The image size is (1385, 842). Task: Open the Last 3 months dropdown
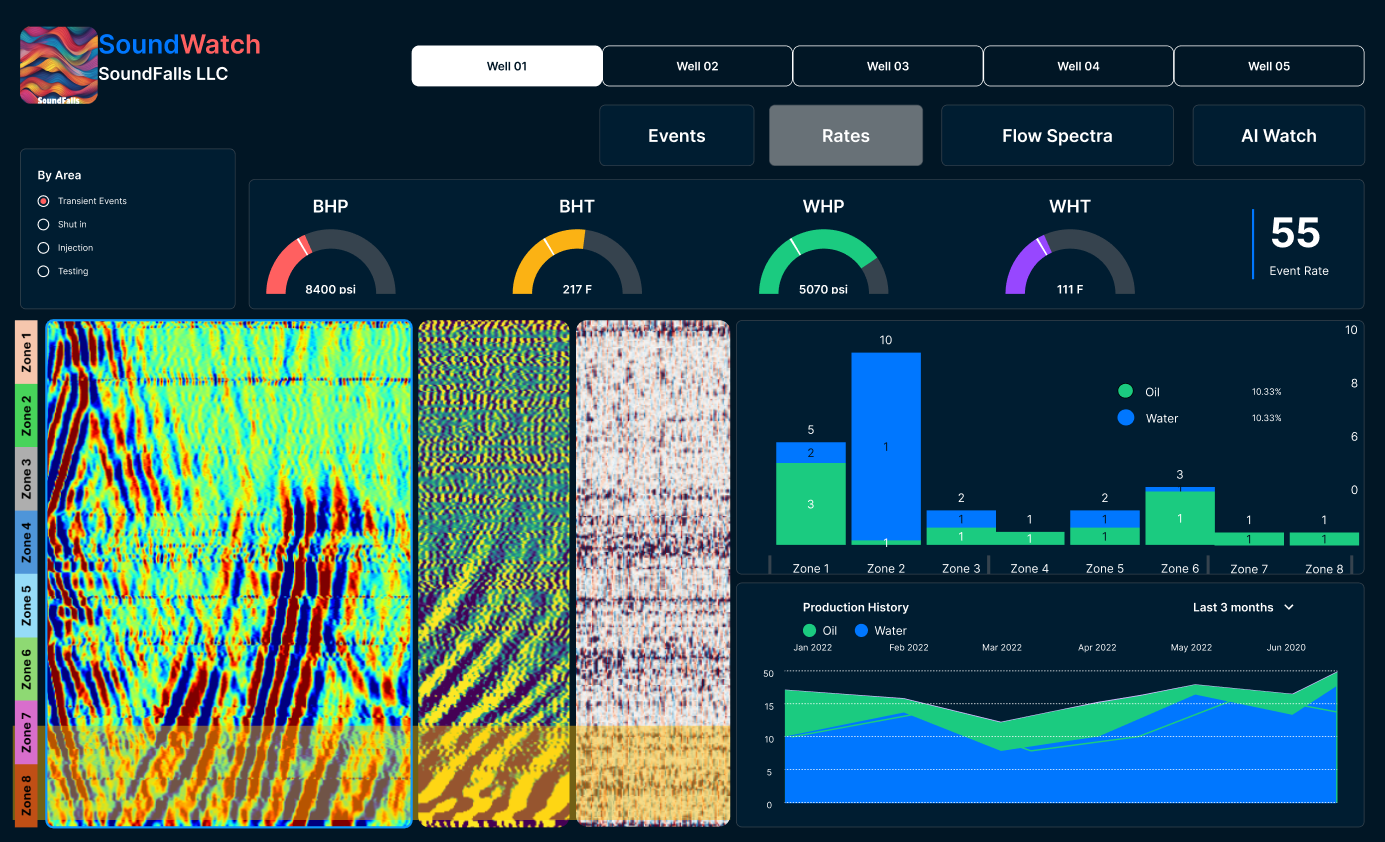point(1243,607)
